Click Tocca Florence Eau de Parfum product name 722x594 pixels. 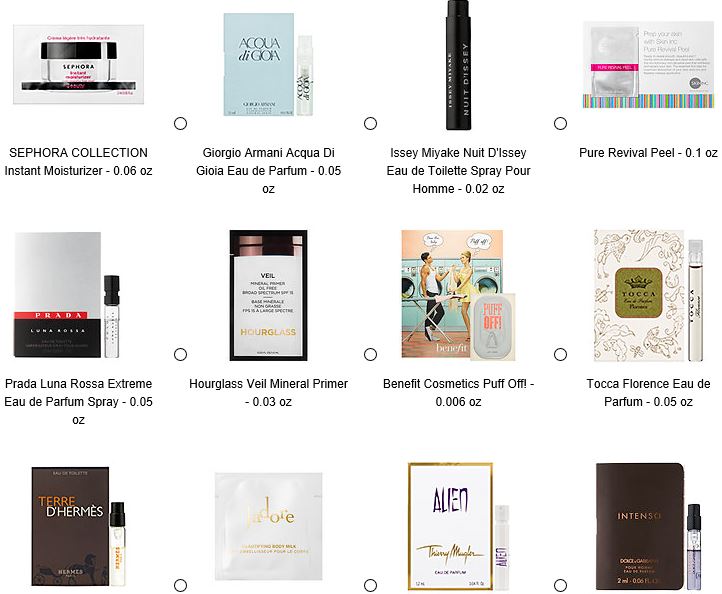(x=648, y=393)
